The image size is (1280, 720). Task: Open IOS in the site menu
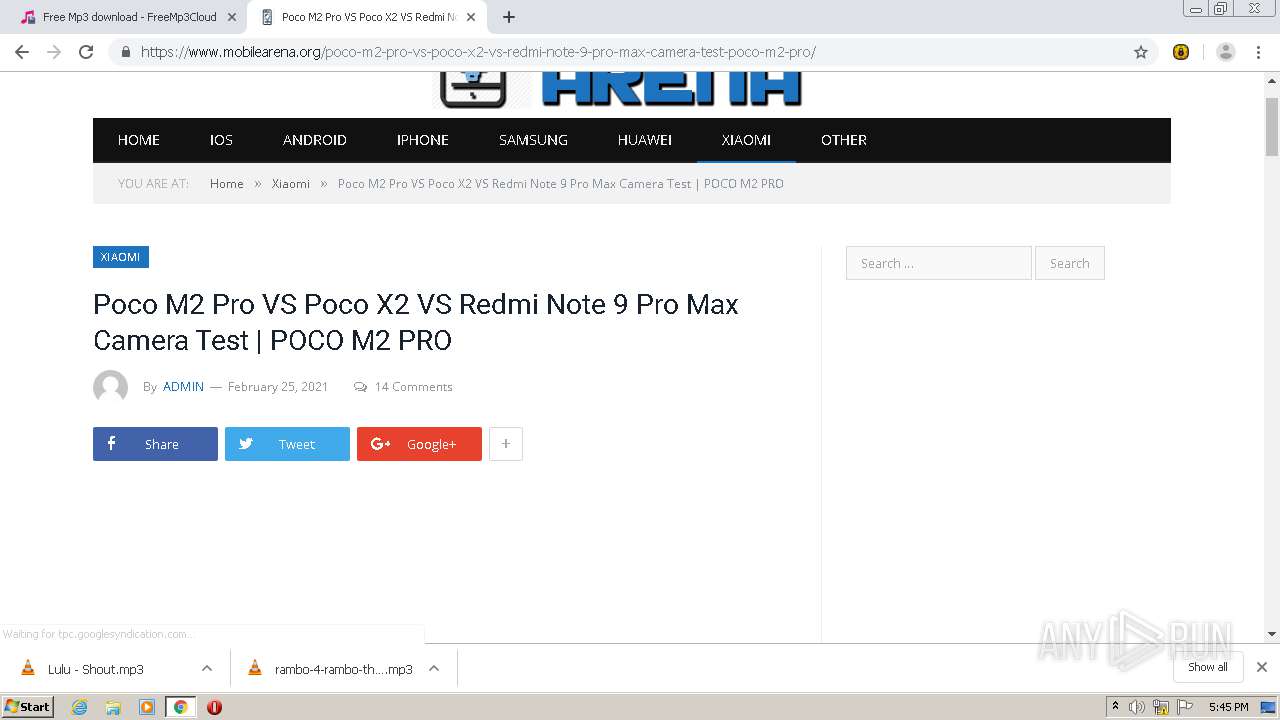pyautogui.click(x=221, y=140)
